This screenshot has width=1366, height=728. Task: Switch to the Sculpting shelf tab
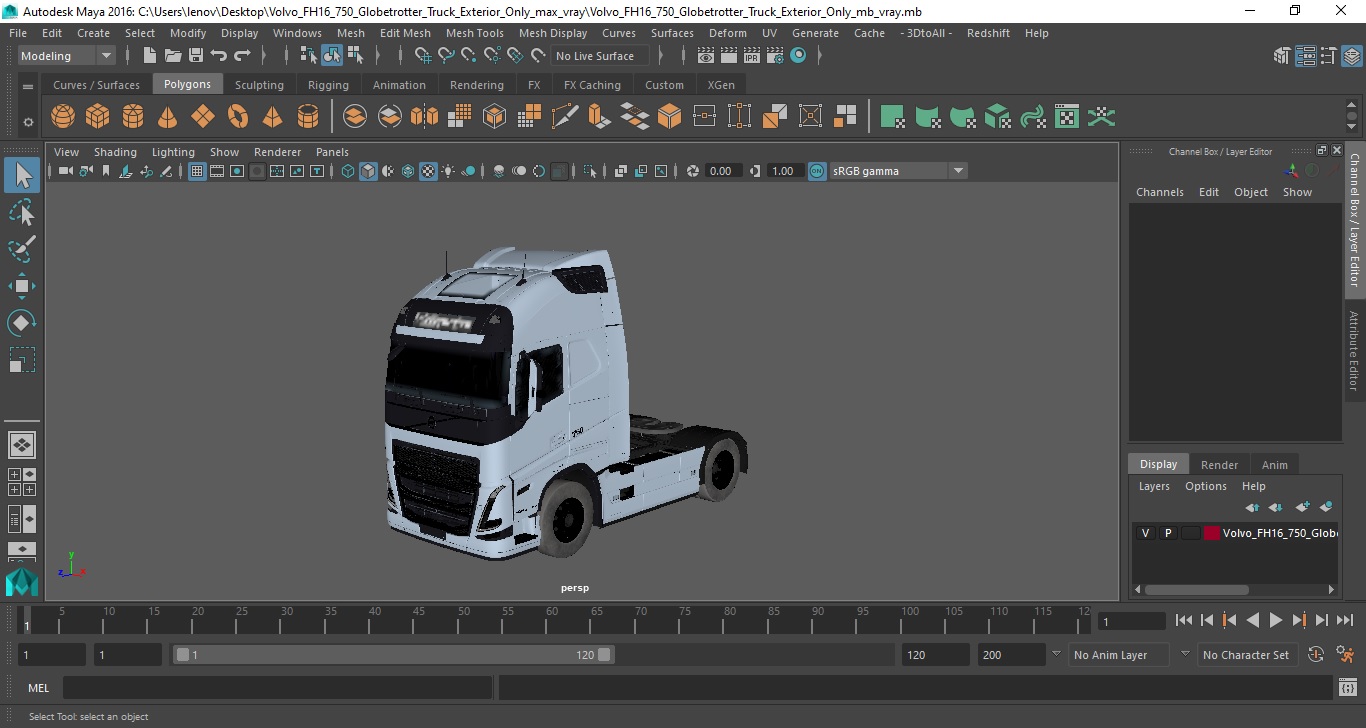pyautogui.click(x=259, y=85)
